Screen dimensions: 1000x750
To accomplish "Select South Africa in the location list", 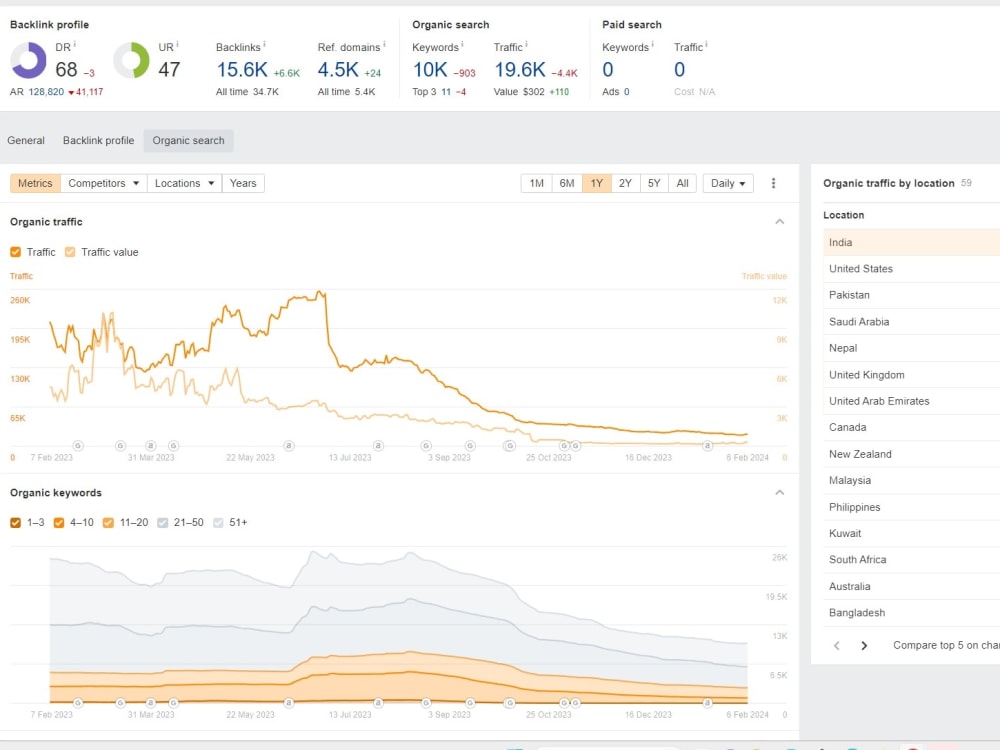I will (x=911, y=559).
